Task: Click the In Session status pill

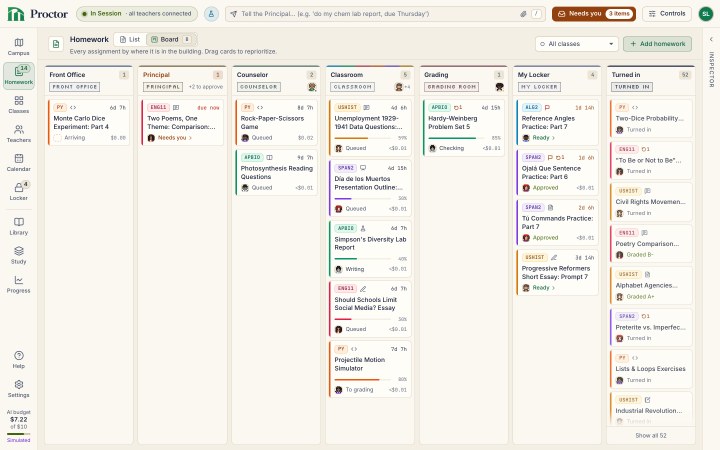Action: [137, 14]
